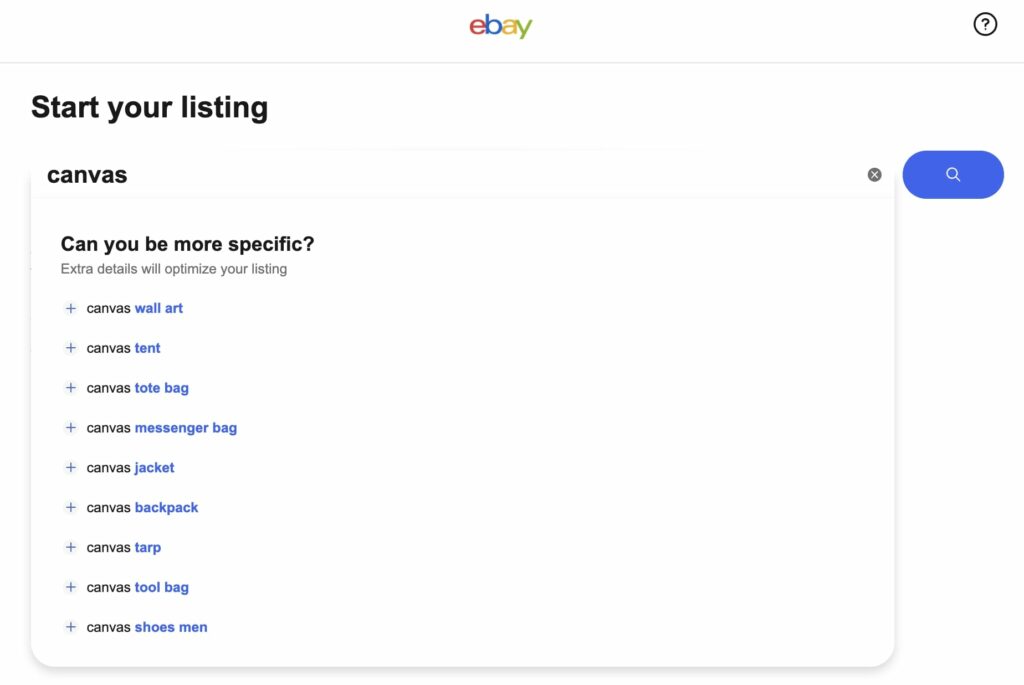Click the search magnifier button

point(952,174)
